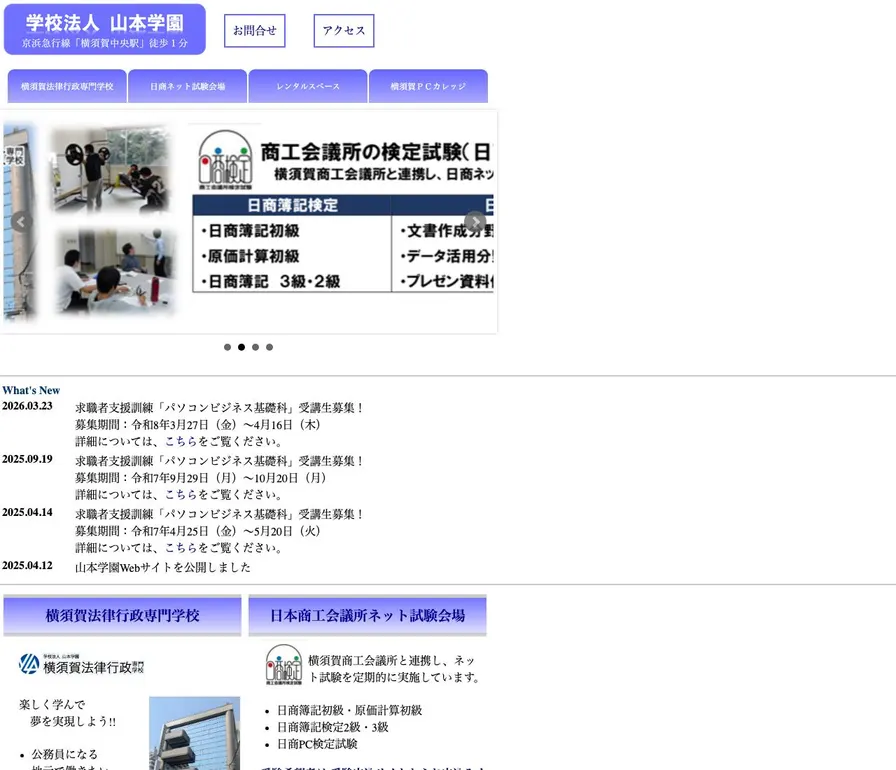Image resolution: width=896 pixels, height=770 pixels.
Task: Click the 2025.04.14 news date
Action: click(27, 512)
